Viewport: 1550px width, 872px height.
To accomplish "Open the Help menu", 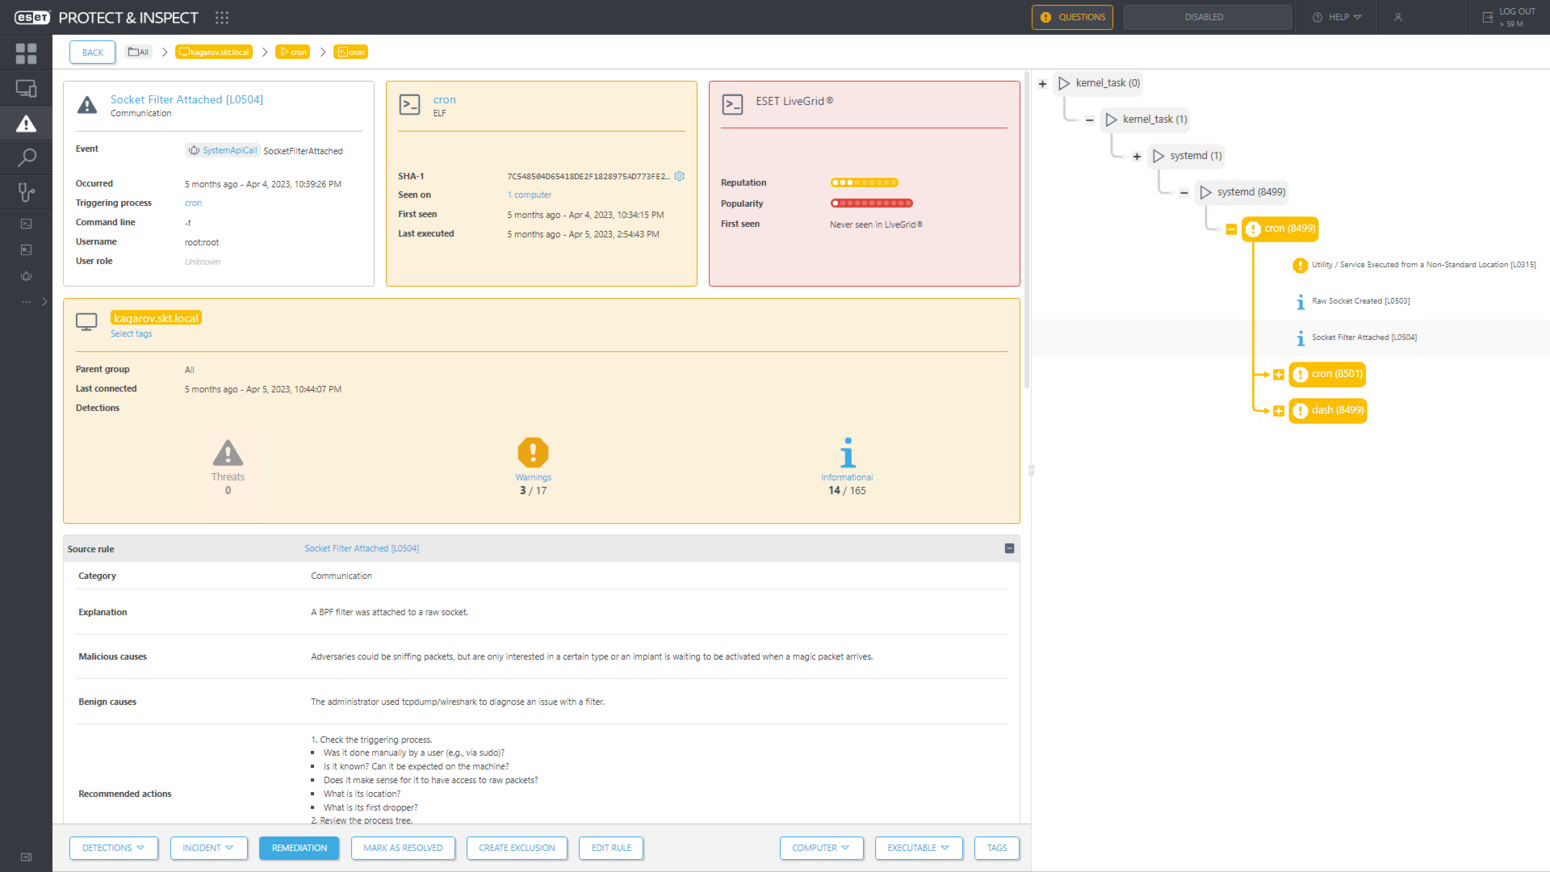I will 1337,17.
